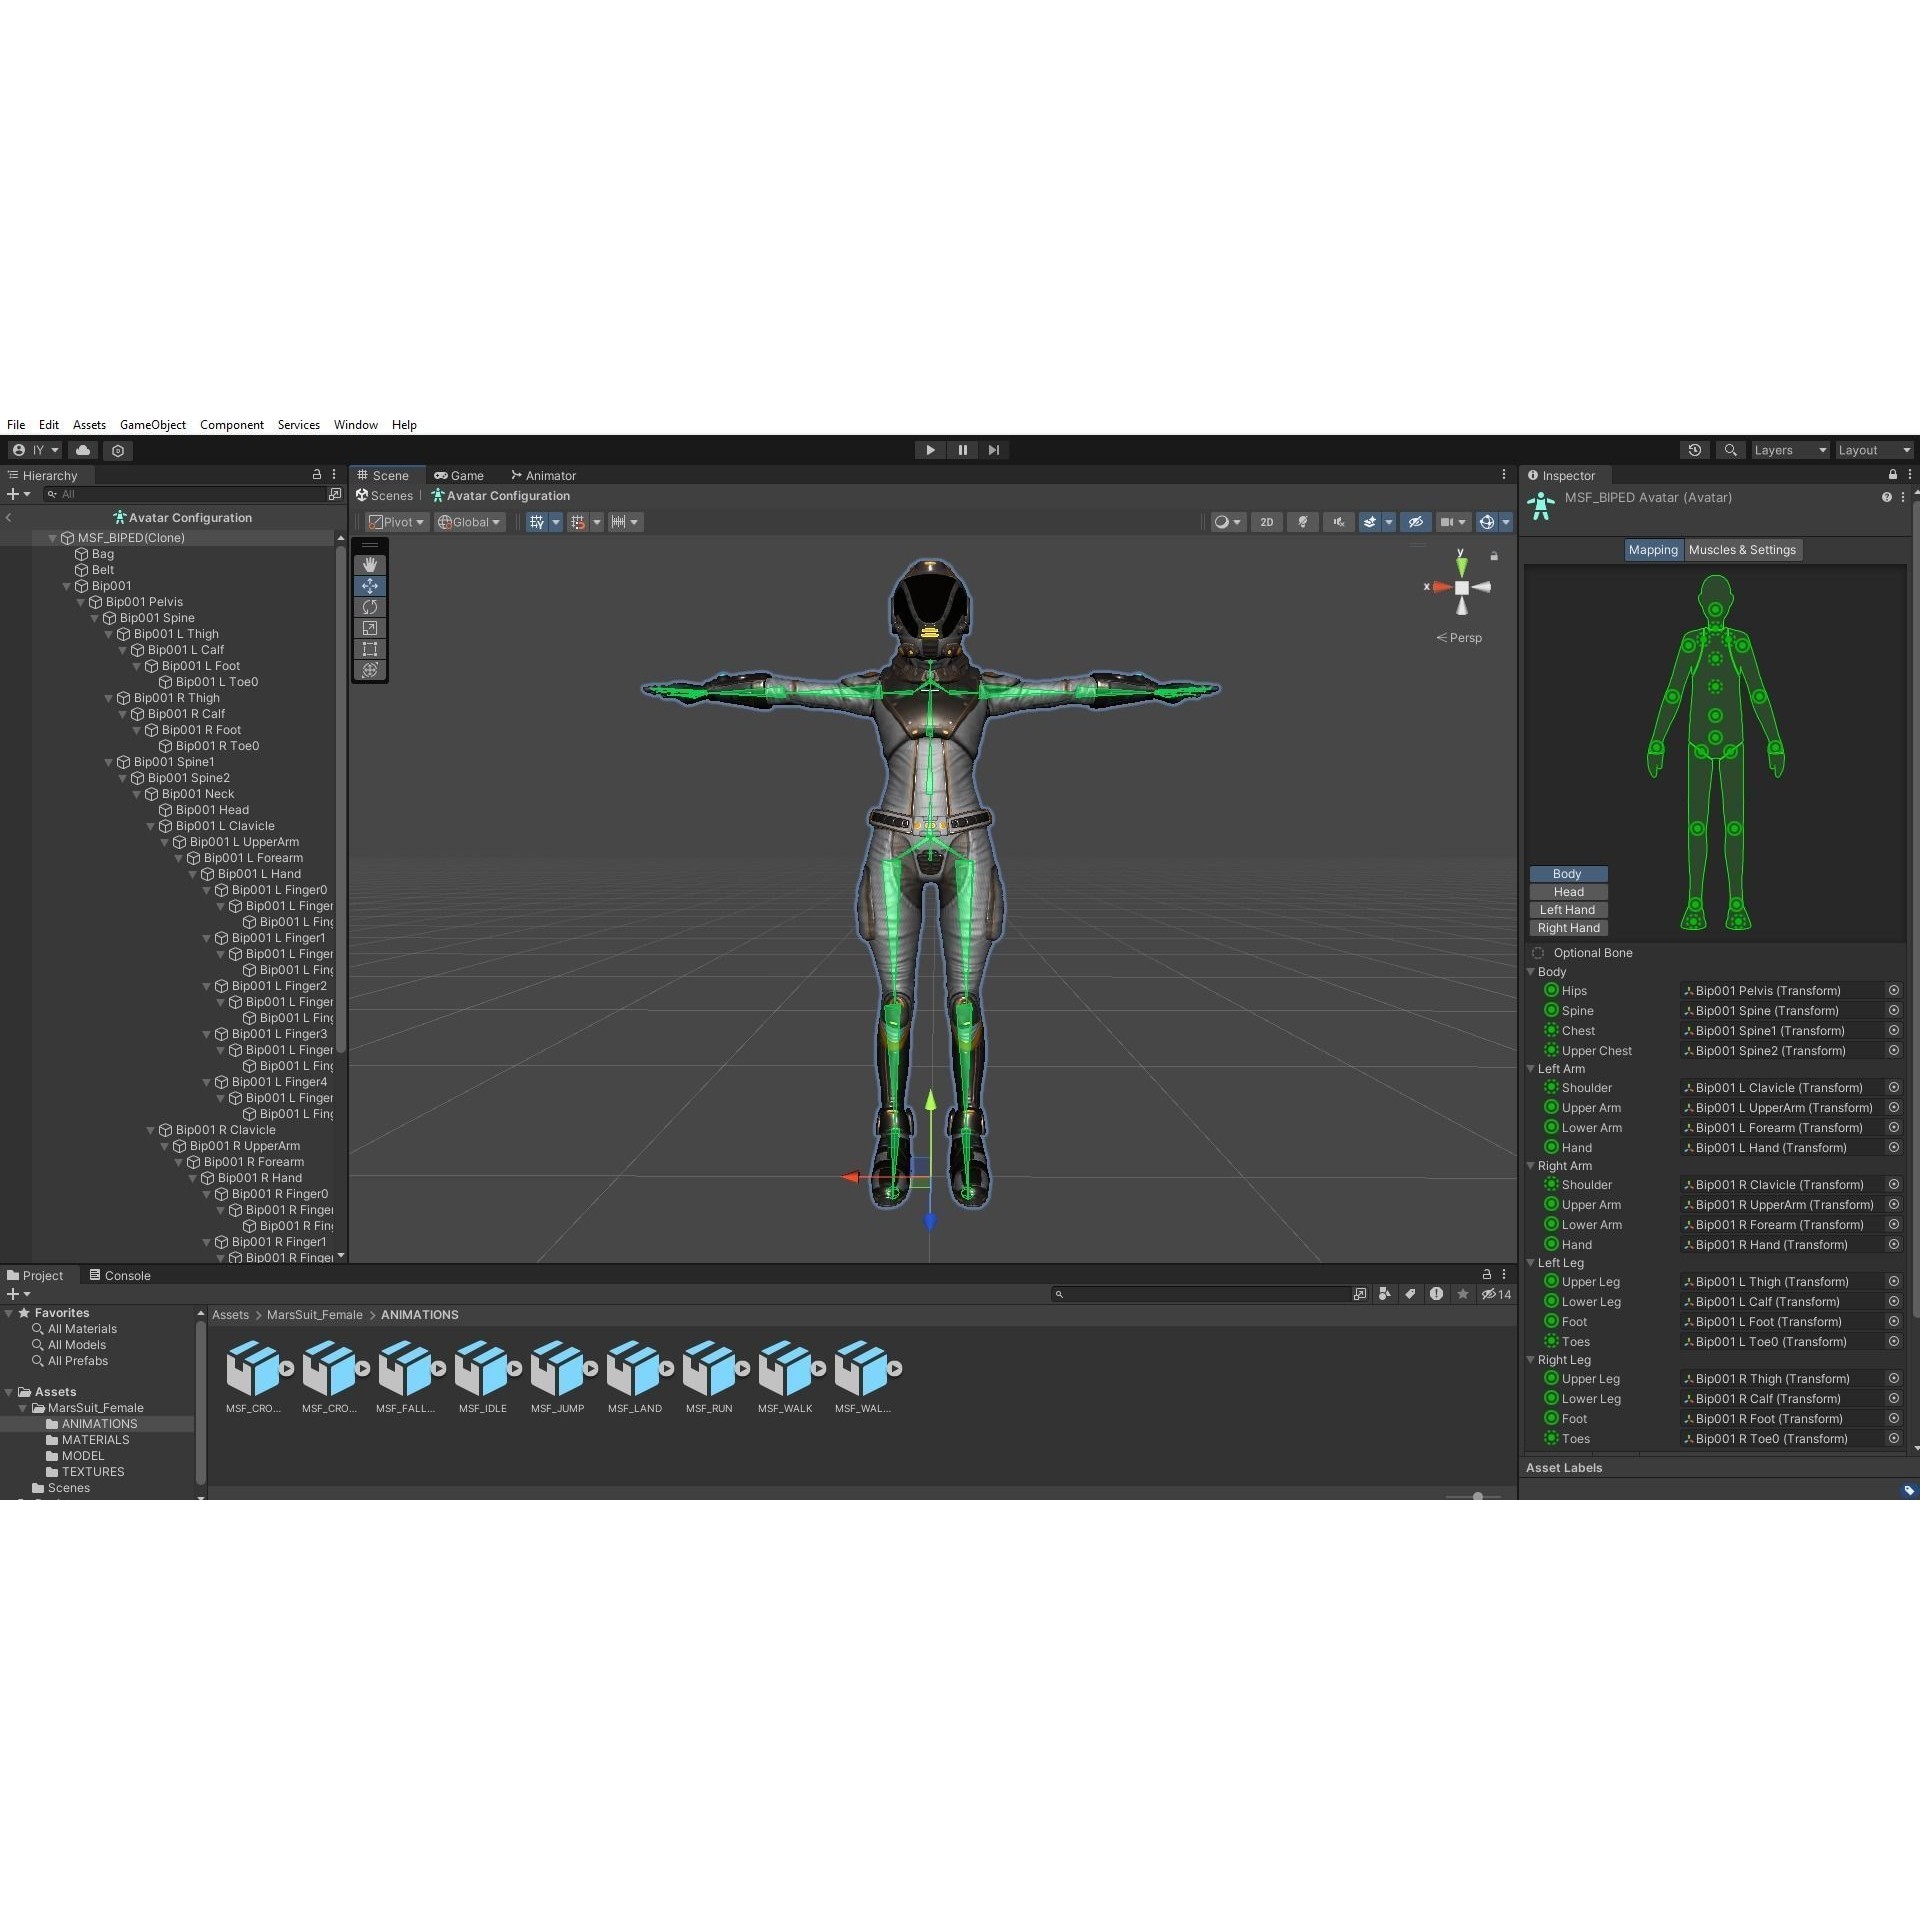1920x1920 pixels.
Task: Switch to the Game tab
Action: coord(459,475)
